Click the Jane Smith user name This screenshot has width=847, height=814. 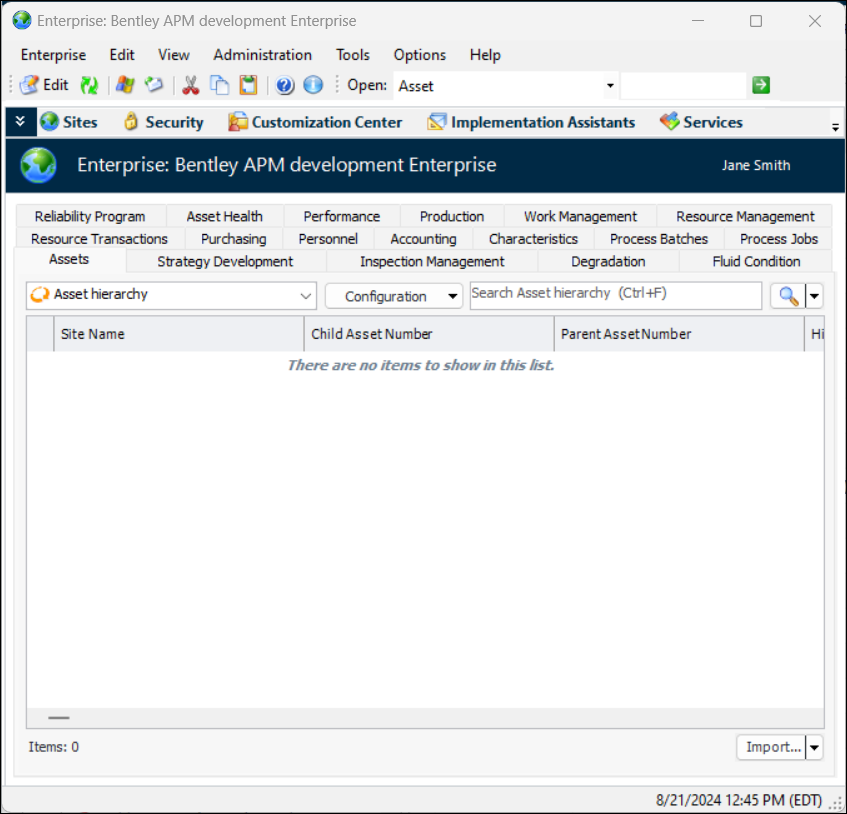(x=756, y=165)
